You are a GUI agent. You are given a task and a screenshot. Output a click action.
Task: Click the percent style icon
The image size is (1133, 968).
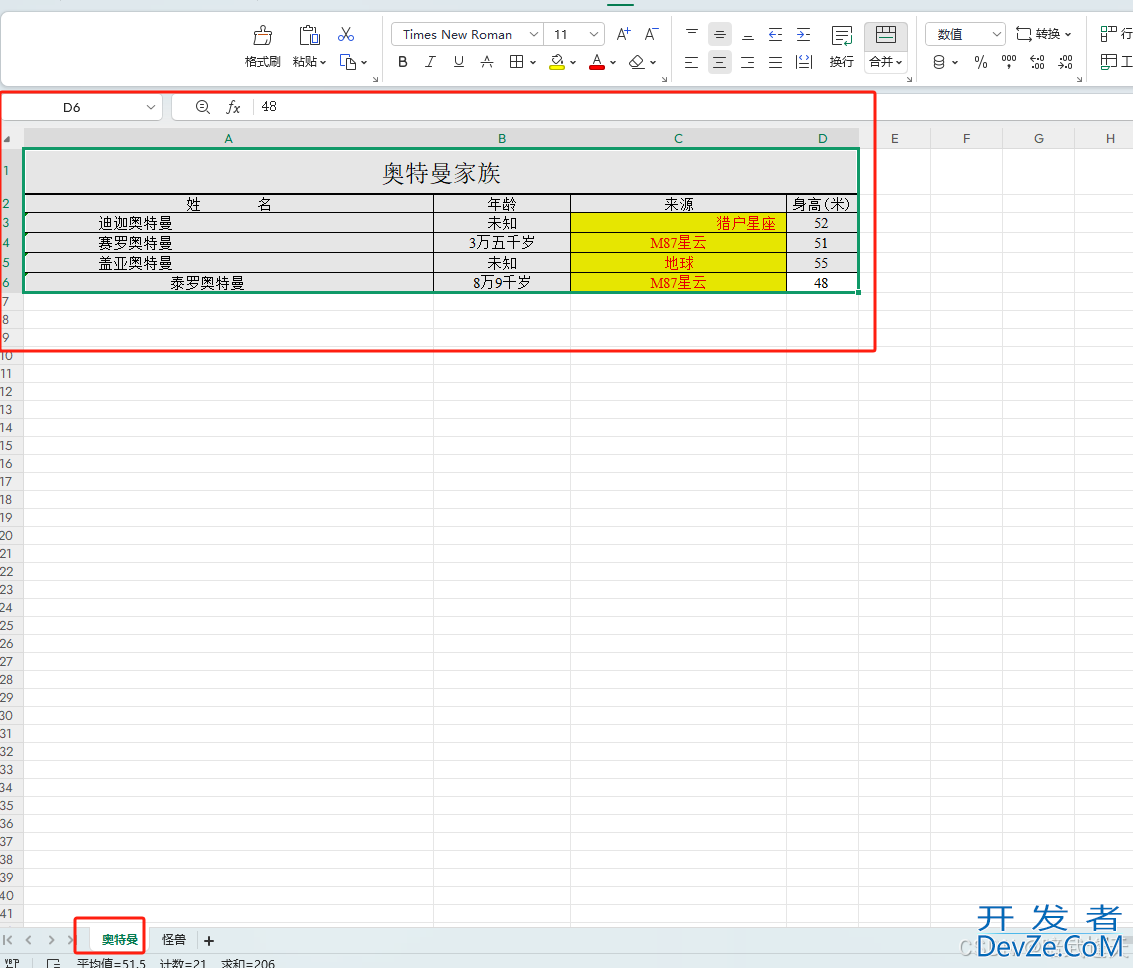coord(981,62)
